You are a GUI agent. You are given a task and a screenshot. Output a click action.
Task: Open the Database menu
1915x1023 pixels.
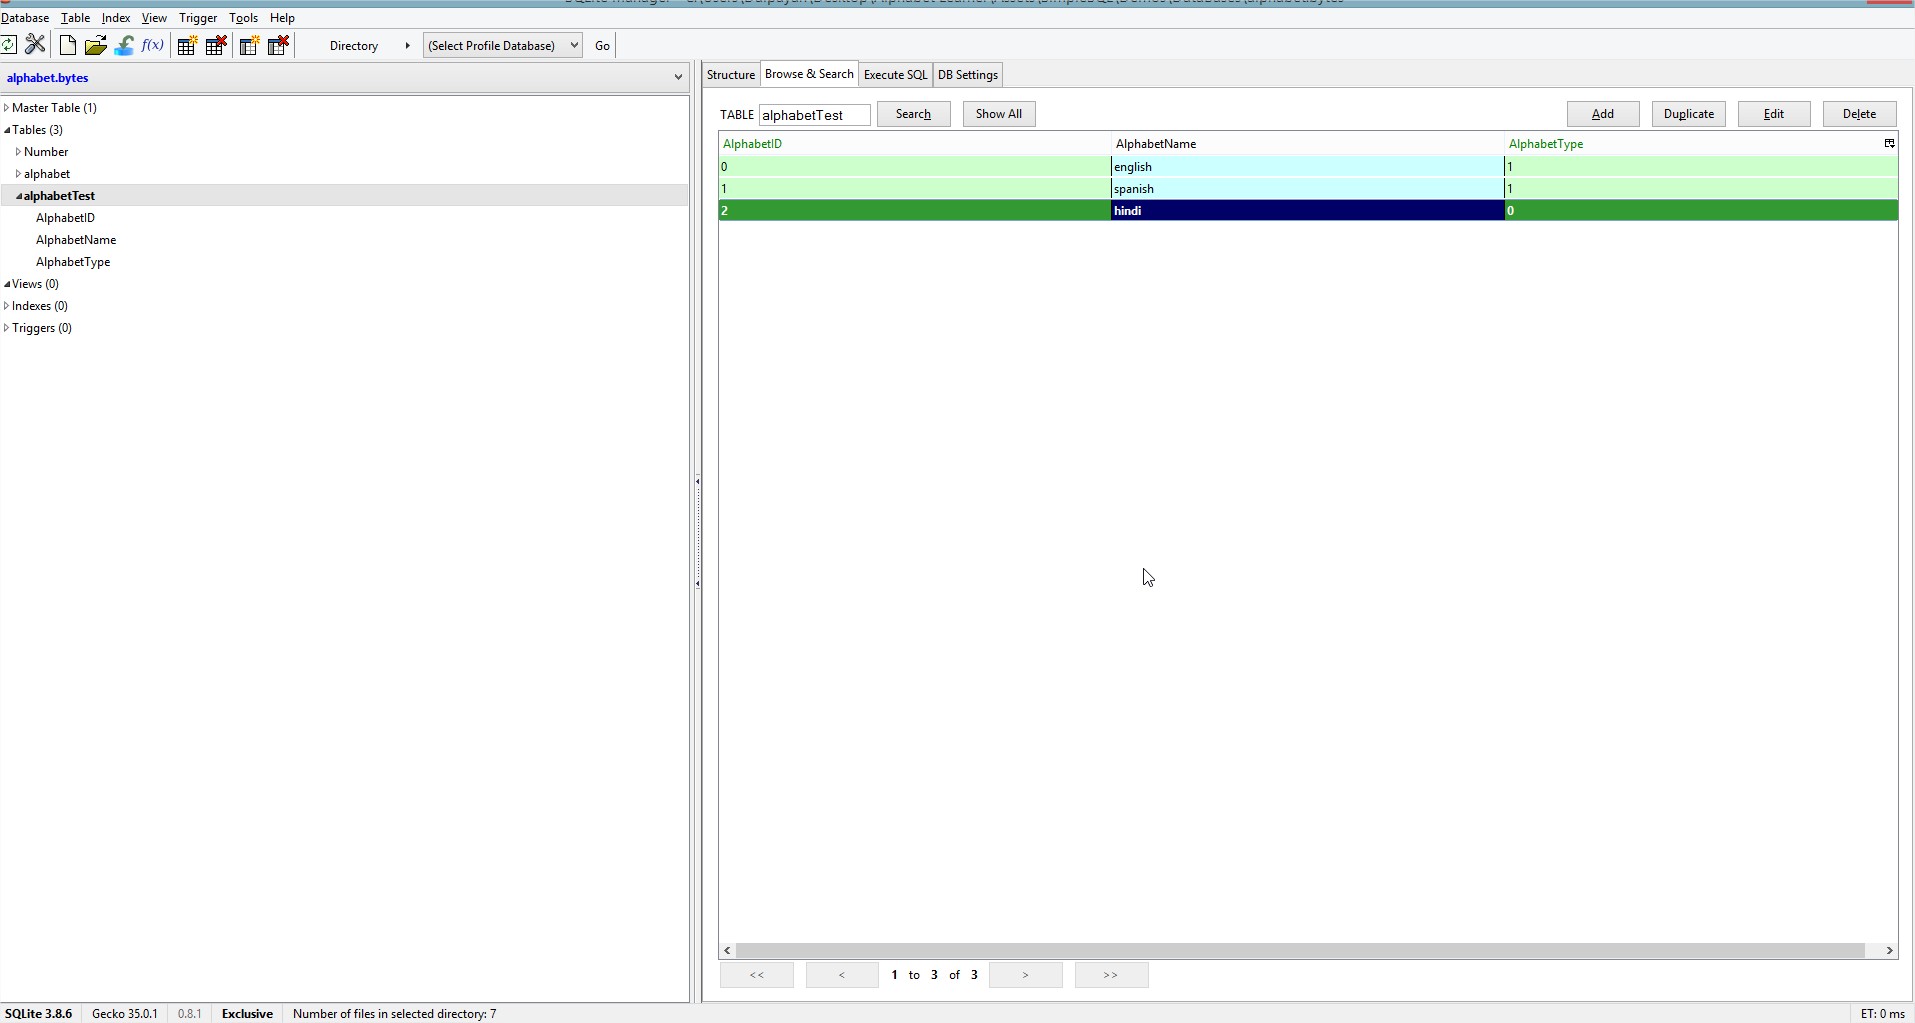coord(25,18)
